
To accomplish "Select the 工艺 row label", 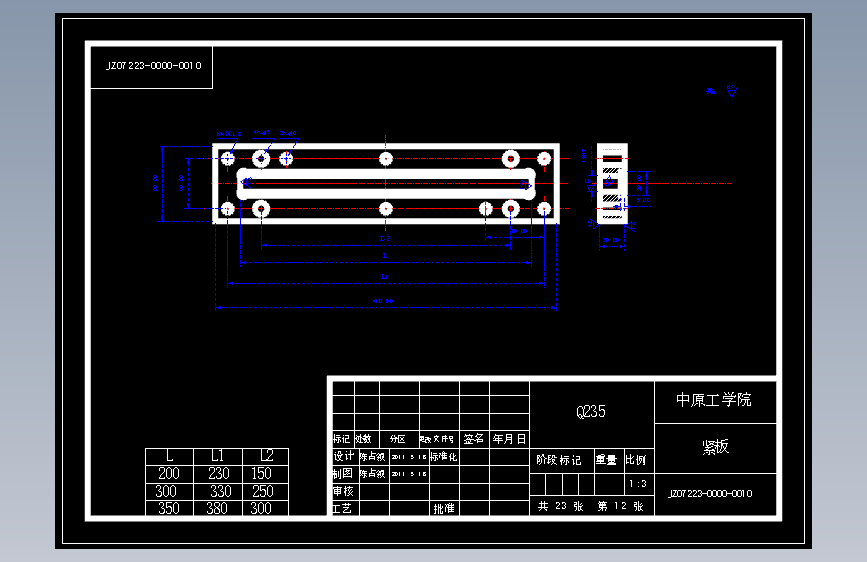I will pyautogui.click(x=342, y=508).
